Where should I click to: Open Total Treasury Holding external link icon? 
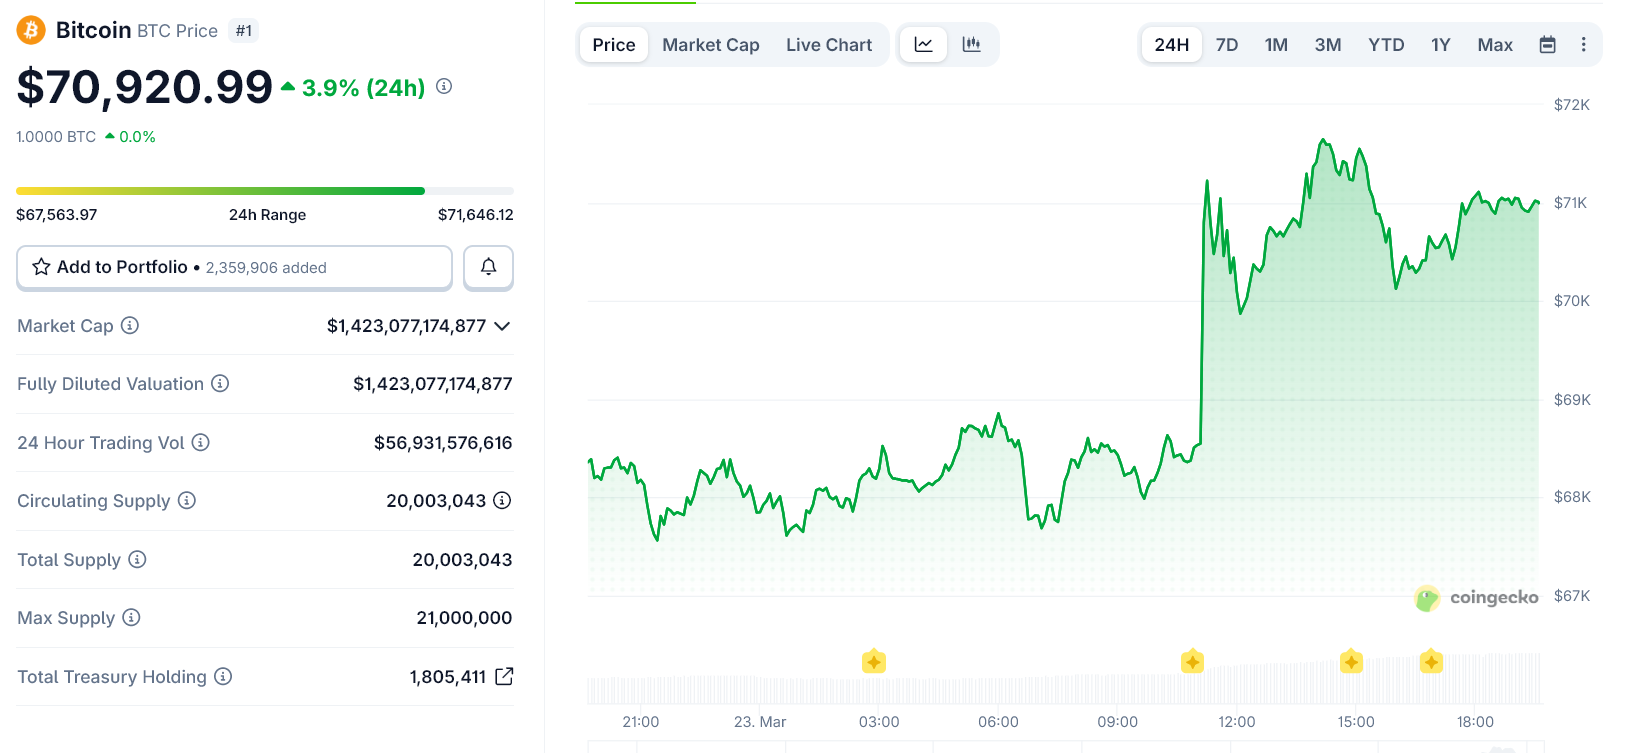[x=504, y=677]
